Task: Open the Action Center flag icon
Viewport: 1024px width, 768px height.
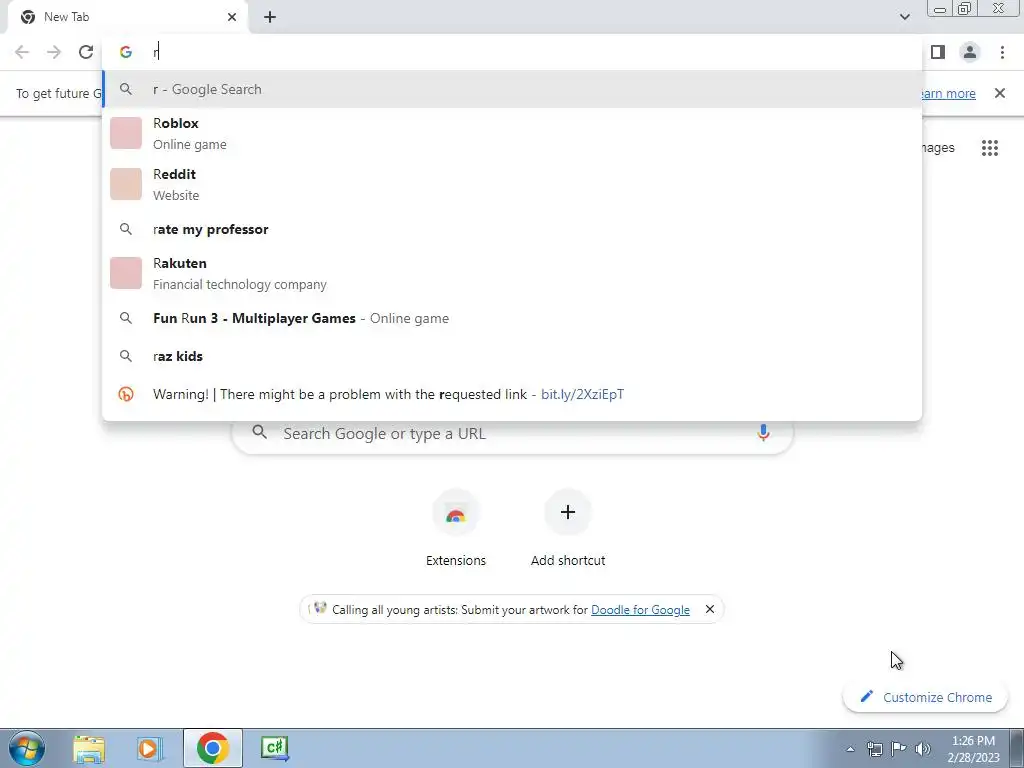Action: pos(899,749)
